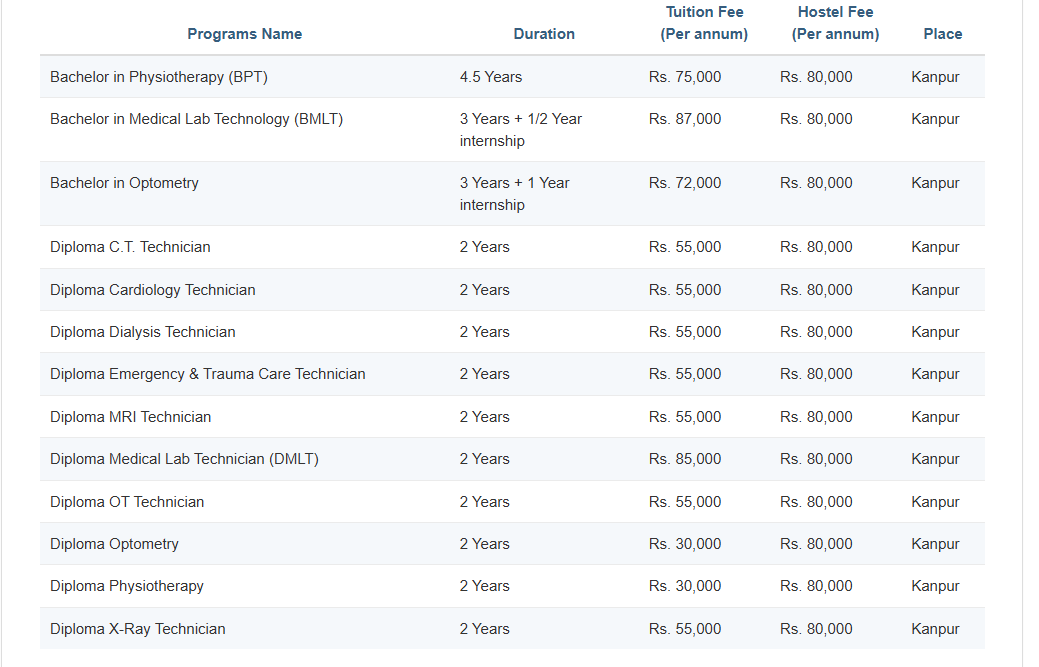Viewport: 1039px width, 667px height.
Task: Select Diploma X-Ray Technician program
Action: (138, 629)
